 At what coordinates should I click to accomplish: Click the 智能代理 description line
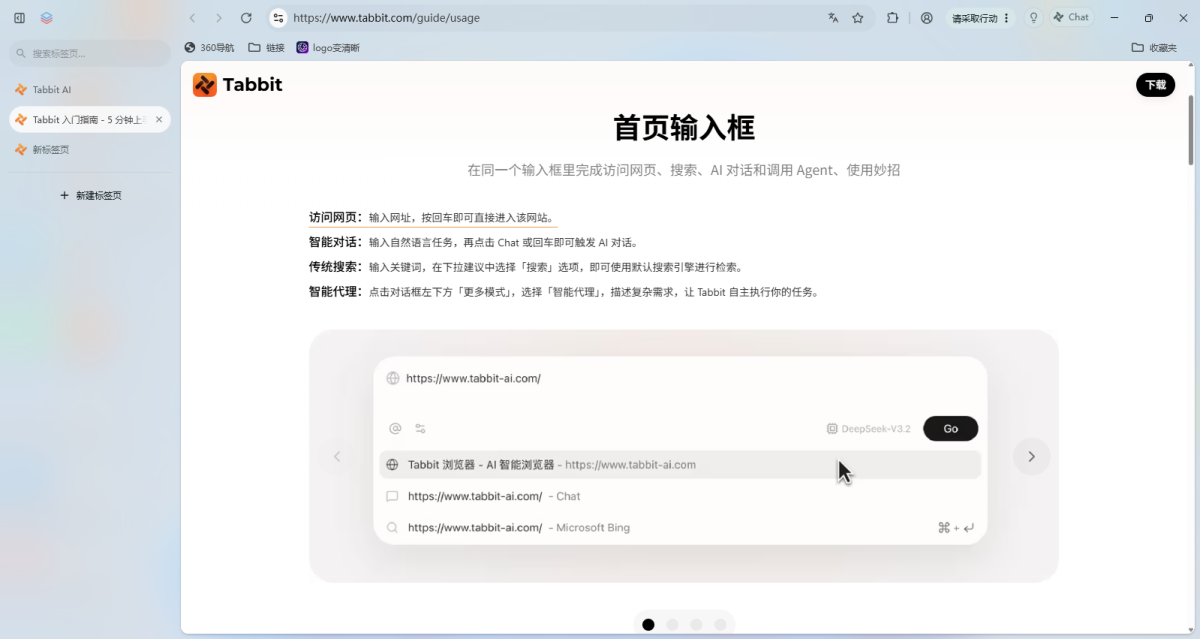pyautogui.click(x=564, y=292)
